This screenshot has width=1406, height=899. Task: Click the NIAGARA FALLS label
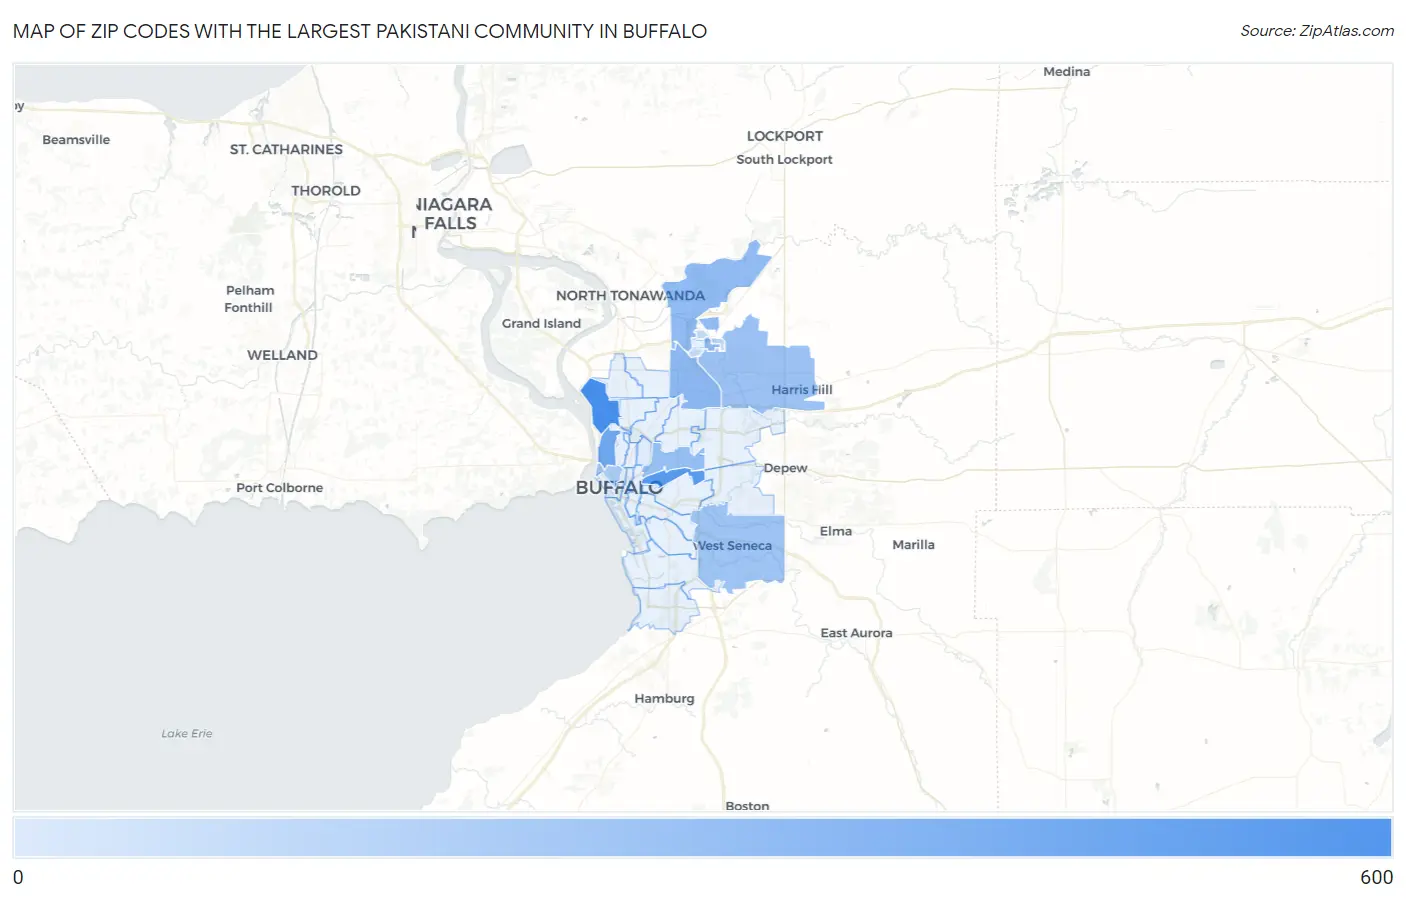(453, 213)
